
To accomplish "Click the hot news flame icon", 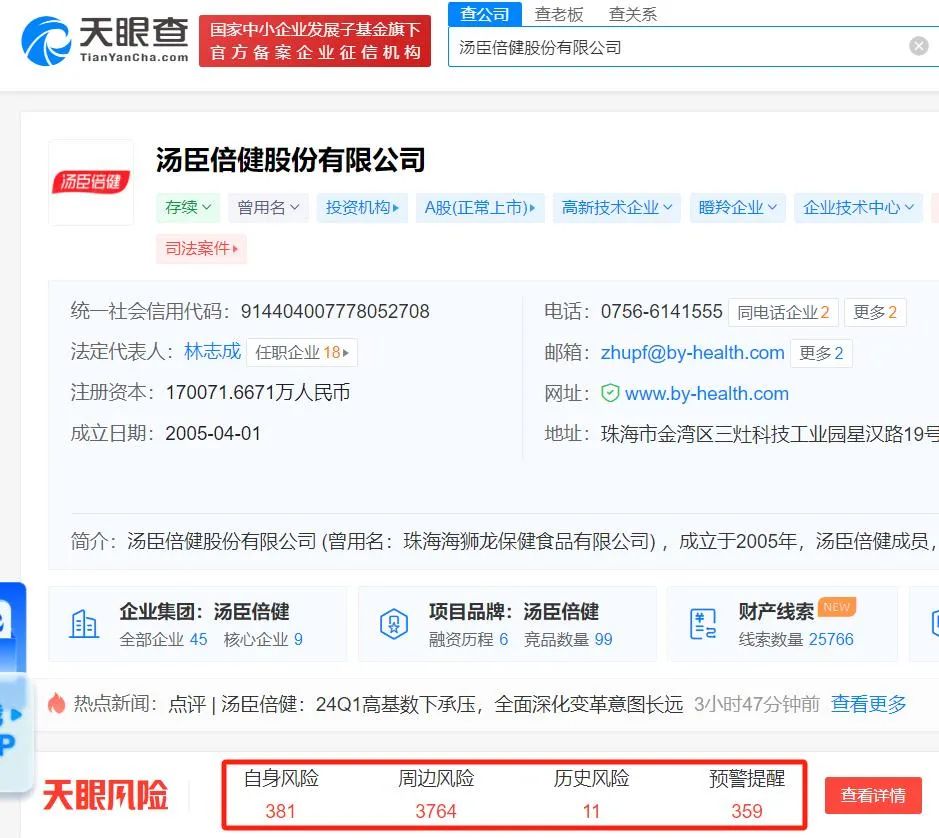I will [56, 703].
